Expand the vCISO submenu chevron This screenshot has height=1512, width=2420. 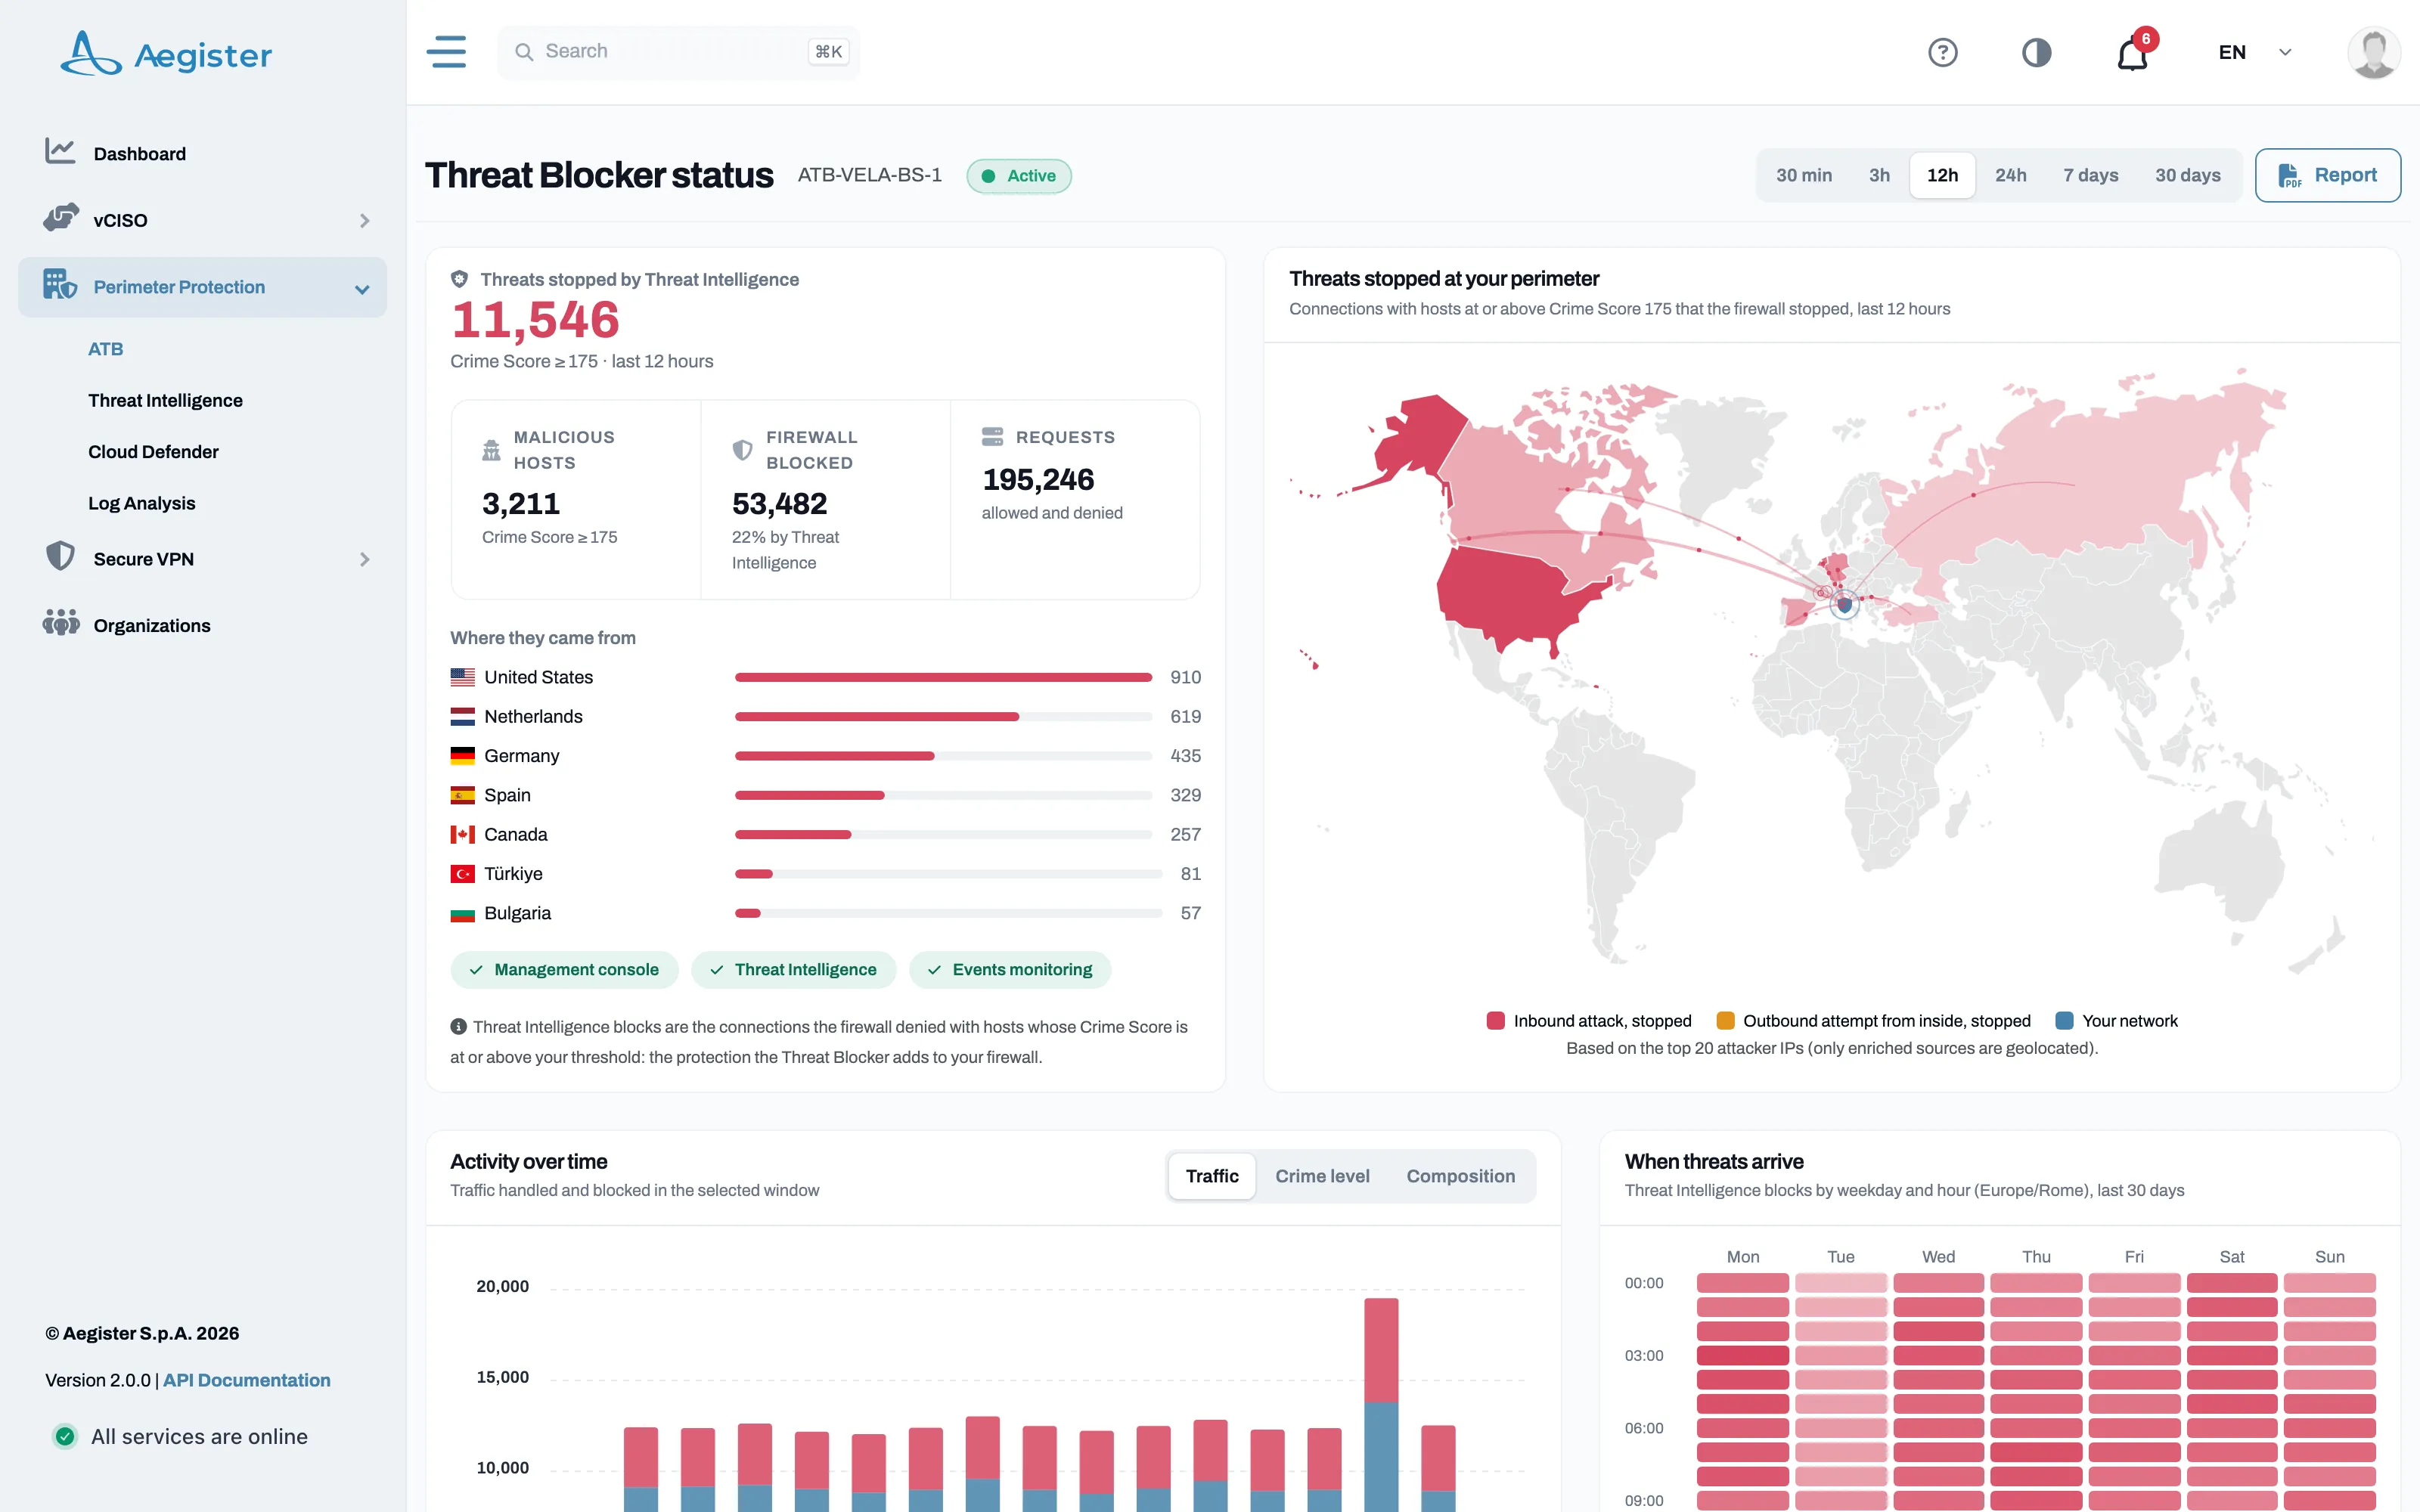[x=364, y=220]
